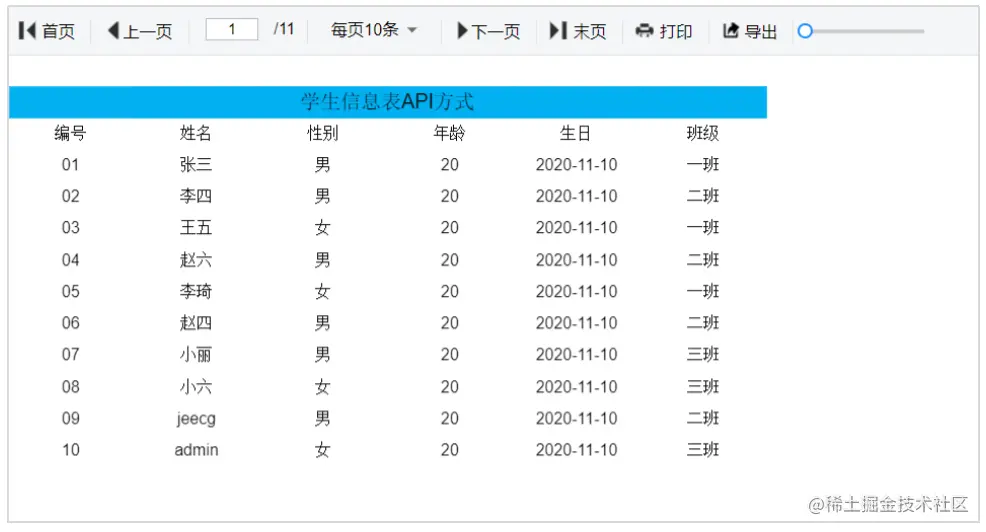
Task: Click the 班级 column header
Action: [702, 133]
